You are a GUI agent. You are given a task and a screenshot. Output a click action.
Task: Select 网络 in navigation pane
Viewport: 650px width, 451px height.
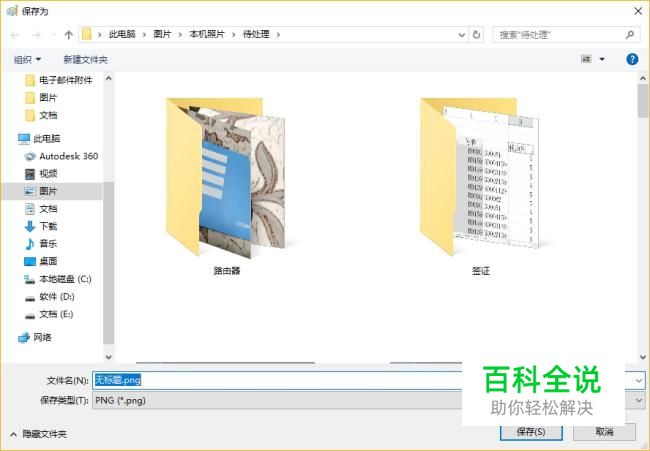pyautogui.click(x=35, y=337)
